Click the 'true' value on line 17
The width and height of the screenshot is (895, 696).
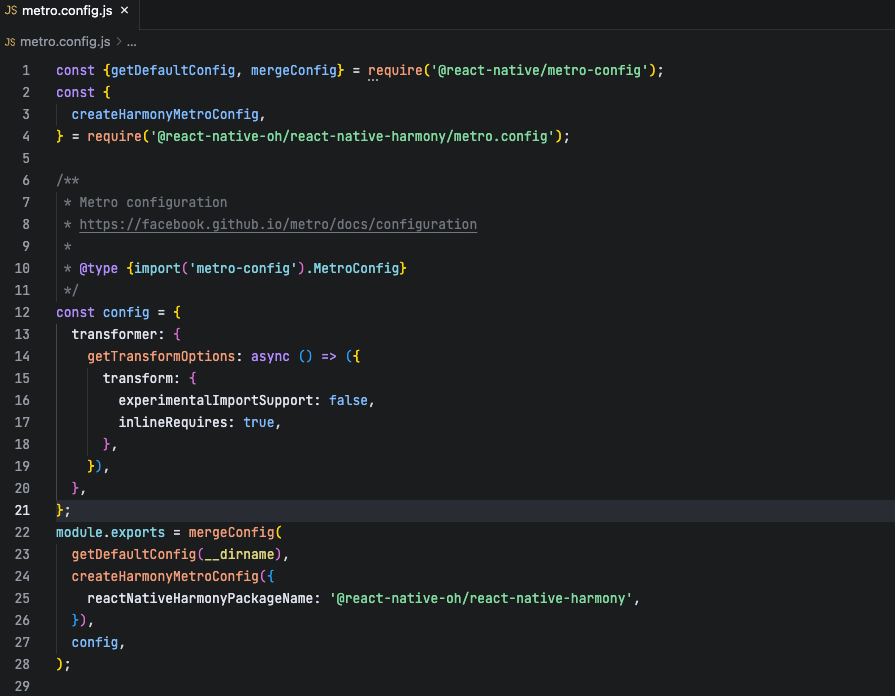click(259, 423)
